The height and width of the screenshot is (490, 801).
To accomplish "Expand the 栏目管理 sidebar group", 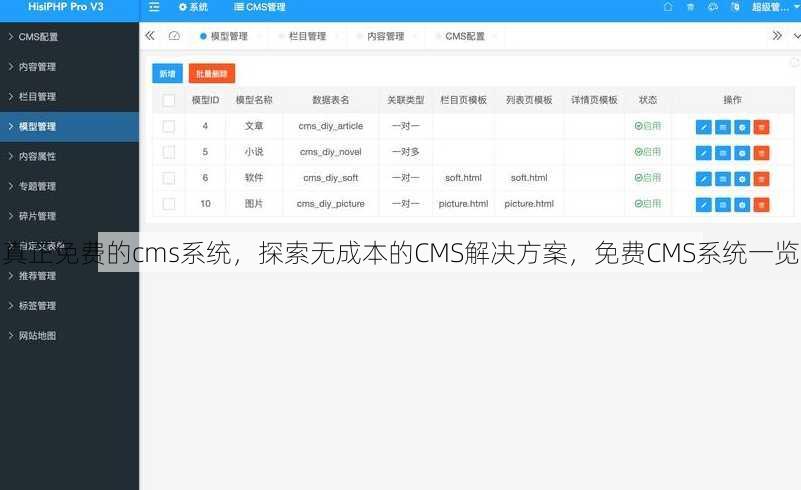I will coord(69,97).
